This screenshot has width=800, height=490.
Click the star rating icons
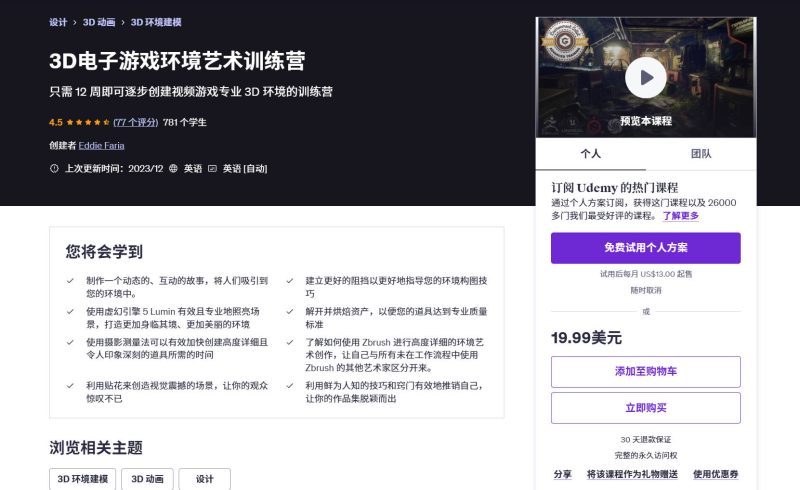tap(88, 122)
